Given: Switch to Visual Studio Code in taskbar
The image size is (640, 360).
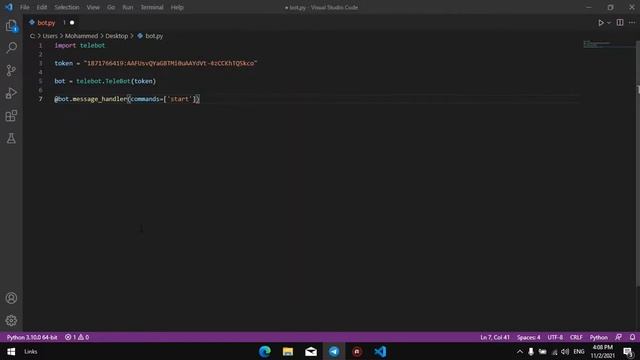Looking at the screenshot, I should (x=380, y=351).
